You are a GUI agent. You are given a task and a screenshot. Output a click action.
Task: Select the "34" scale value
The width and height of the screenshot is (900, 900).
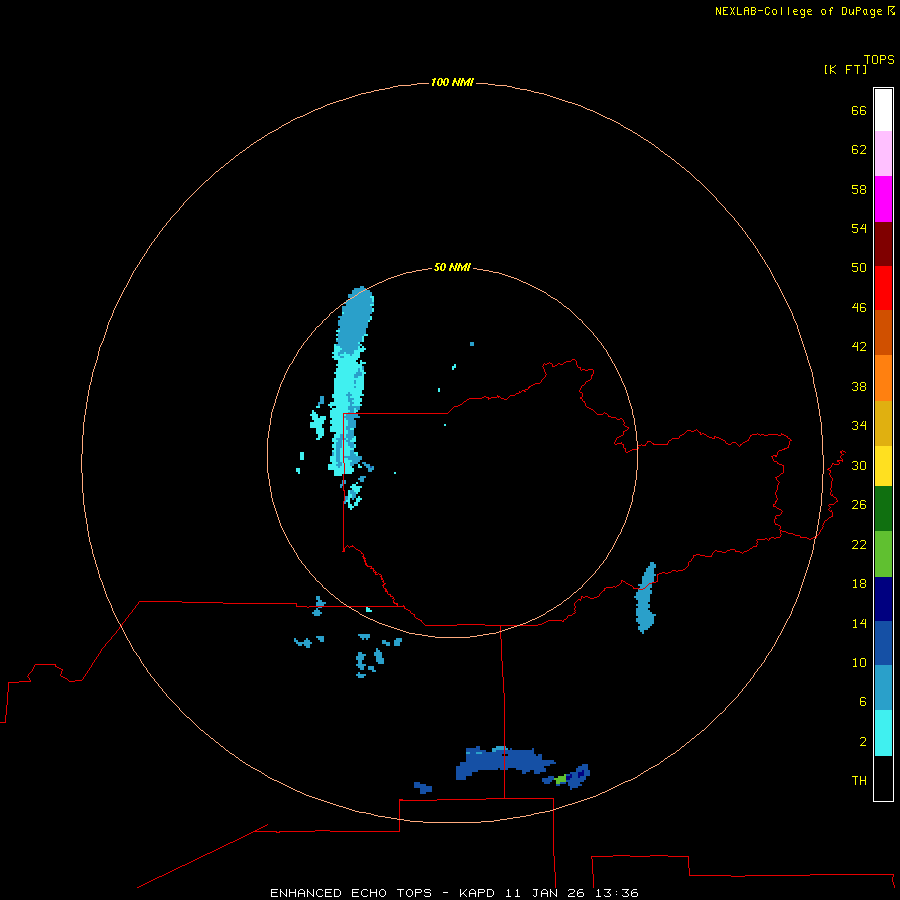pyautogui.click(x=859, y=425)
